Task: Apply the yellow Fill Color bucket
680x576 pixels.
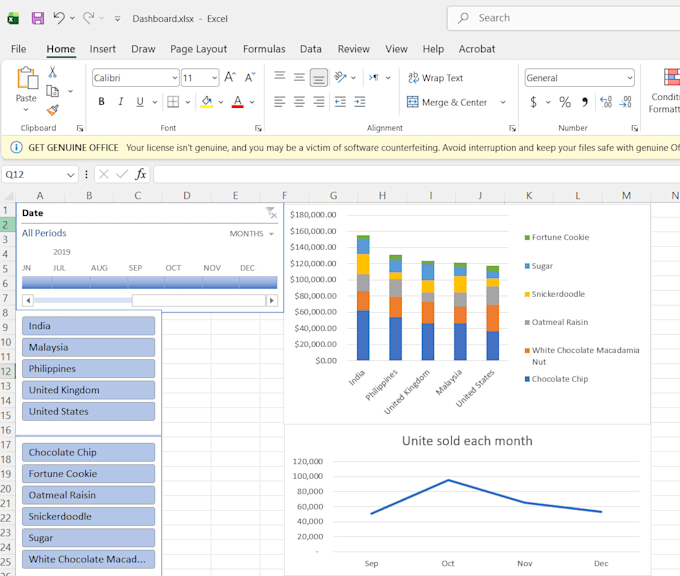Action: (207, 102)
